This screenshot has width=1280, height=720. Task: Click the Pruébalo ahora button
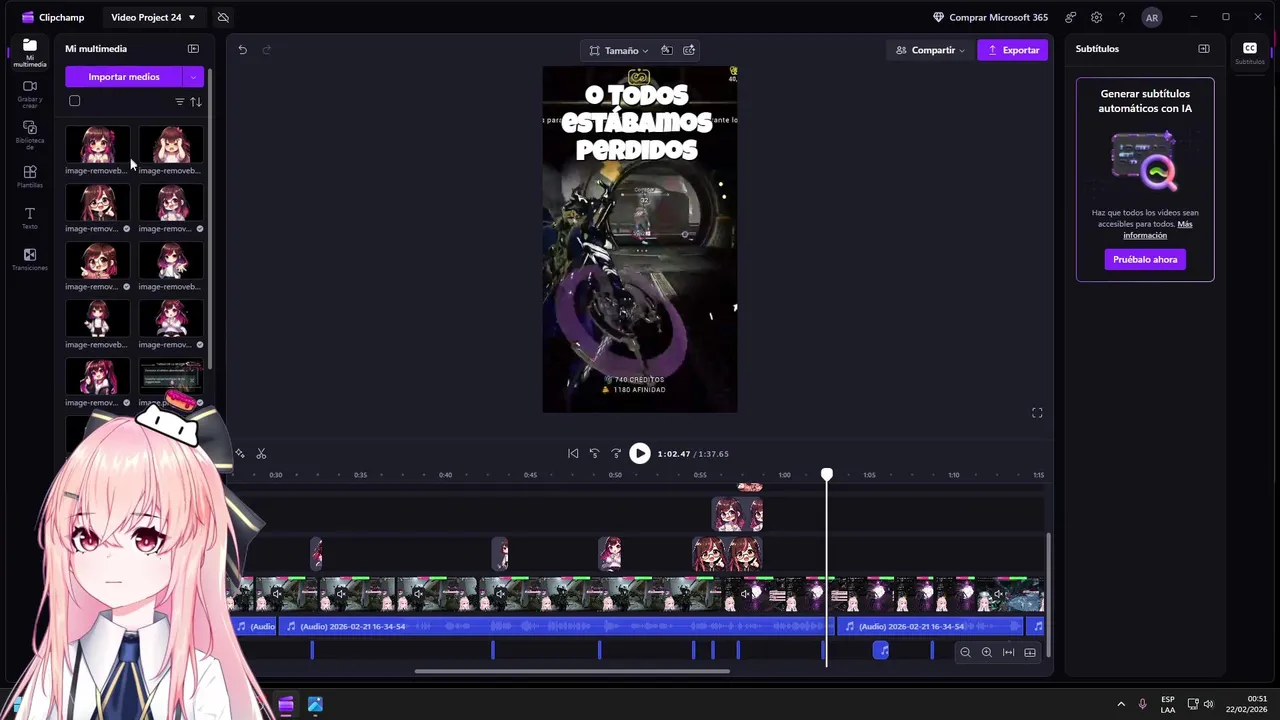(x=1145, y=260)
